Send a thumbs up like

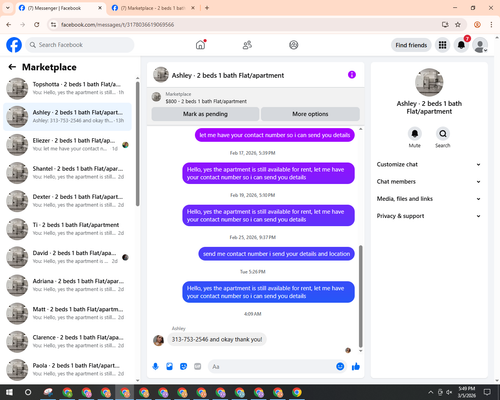356,367
